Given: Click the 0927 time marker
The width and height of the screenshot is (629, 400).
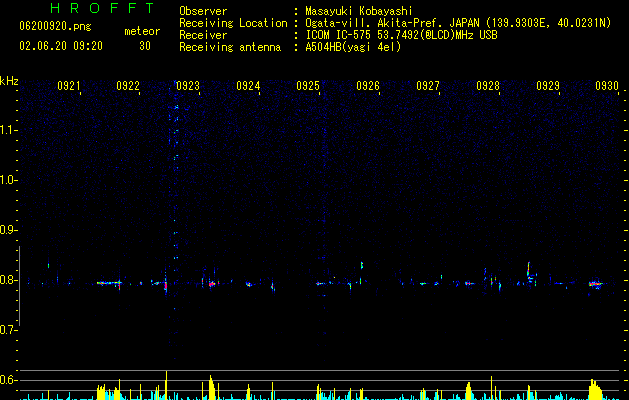Looking at the screenshot, I should coord(428,86).
